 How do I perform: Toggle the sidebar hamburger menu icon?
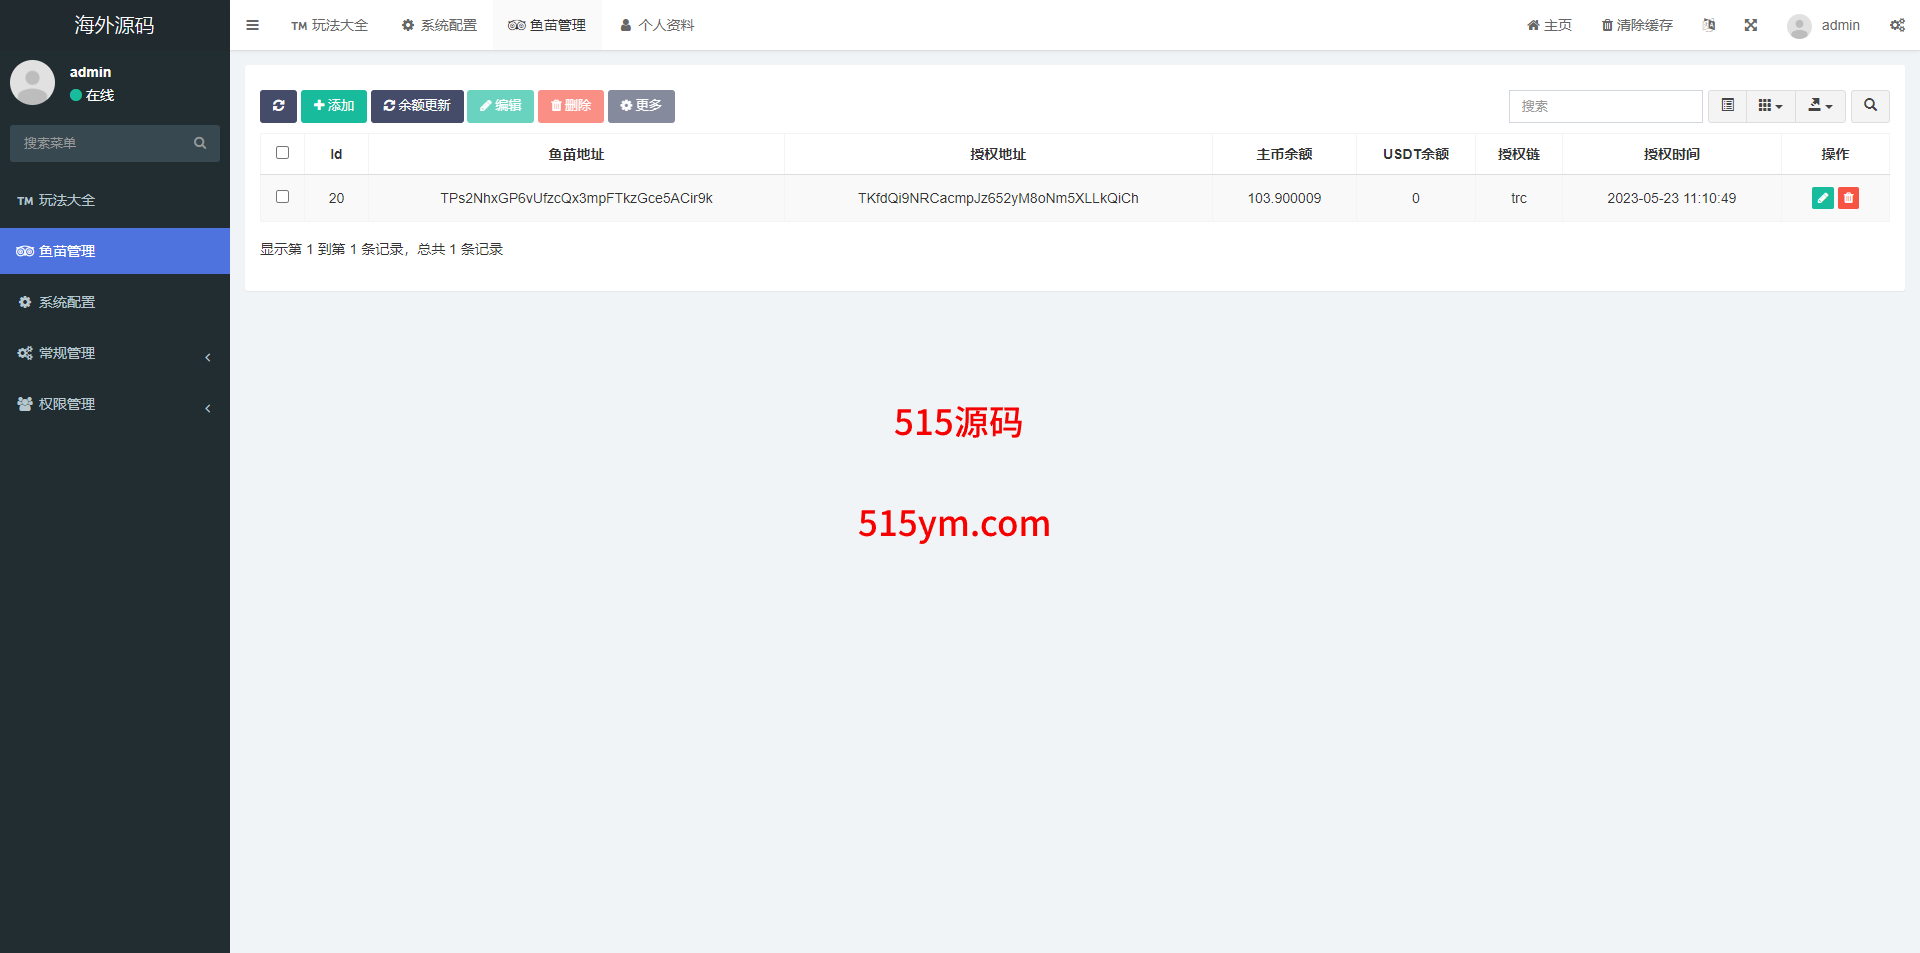point(252,25)
